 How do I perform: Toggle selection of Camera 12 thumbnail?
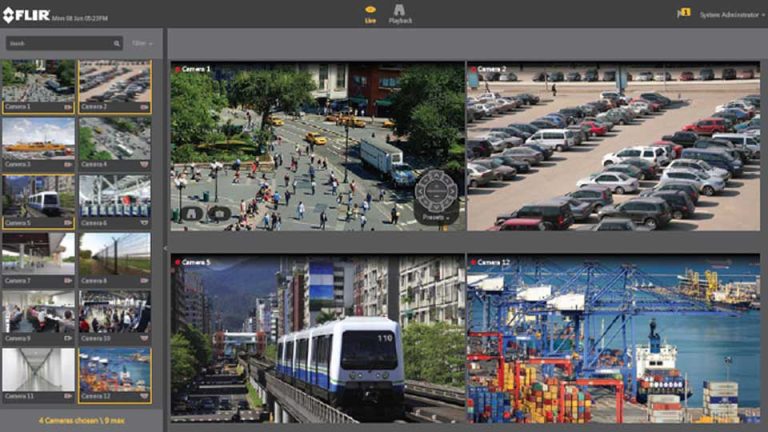point(114,370)
